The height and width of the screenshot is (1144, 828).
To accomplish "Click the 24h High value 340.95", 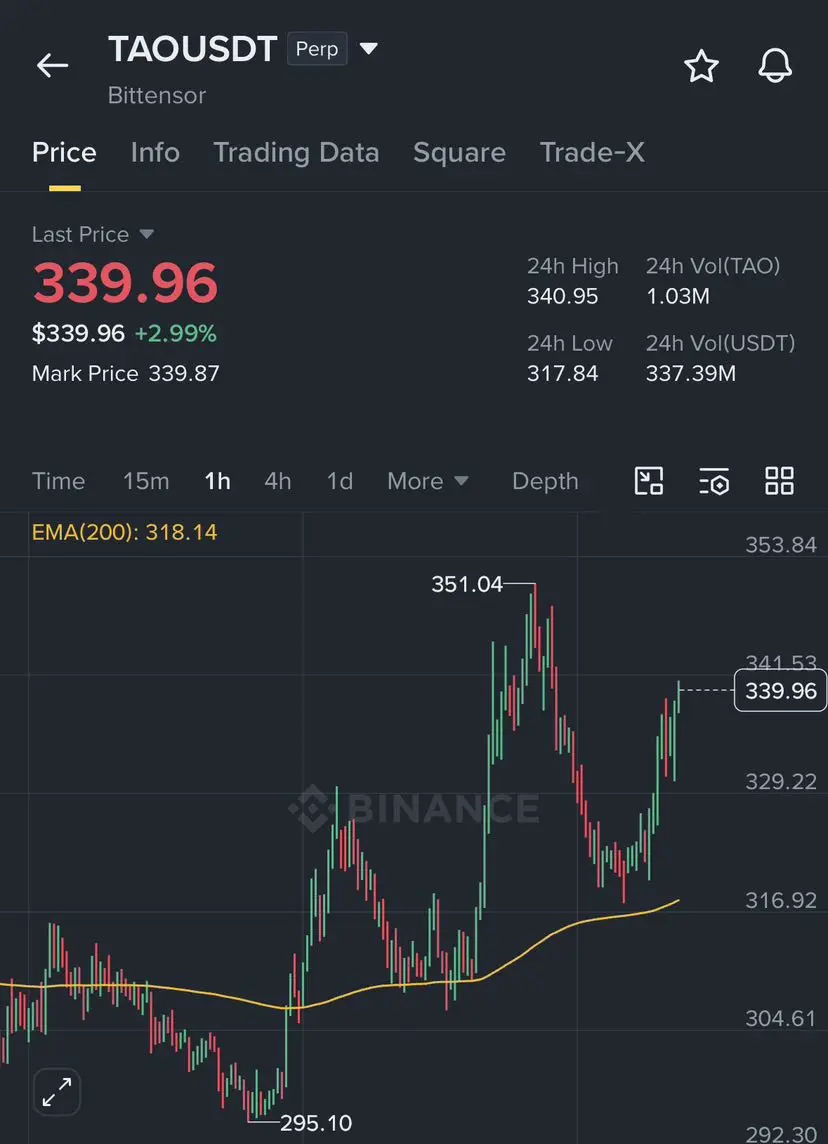I will pyautogui.click(x=562, y=296).
